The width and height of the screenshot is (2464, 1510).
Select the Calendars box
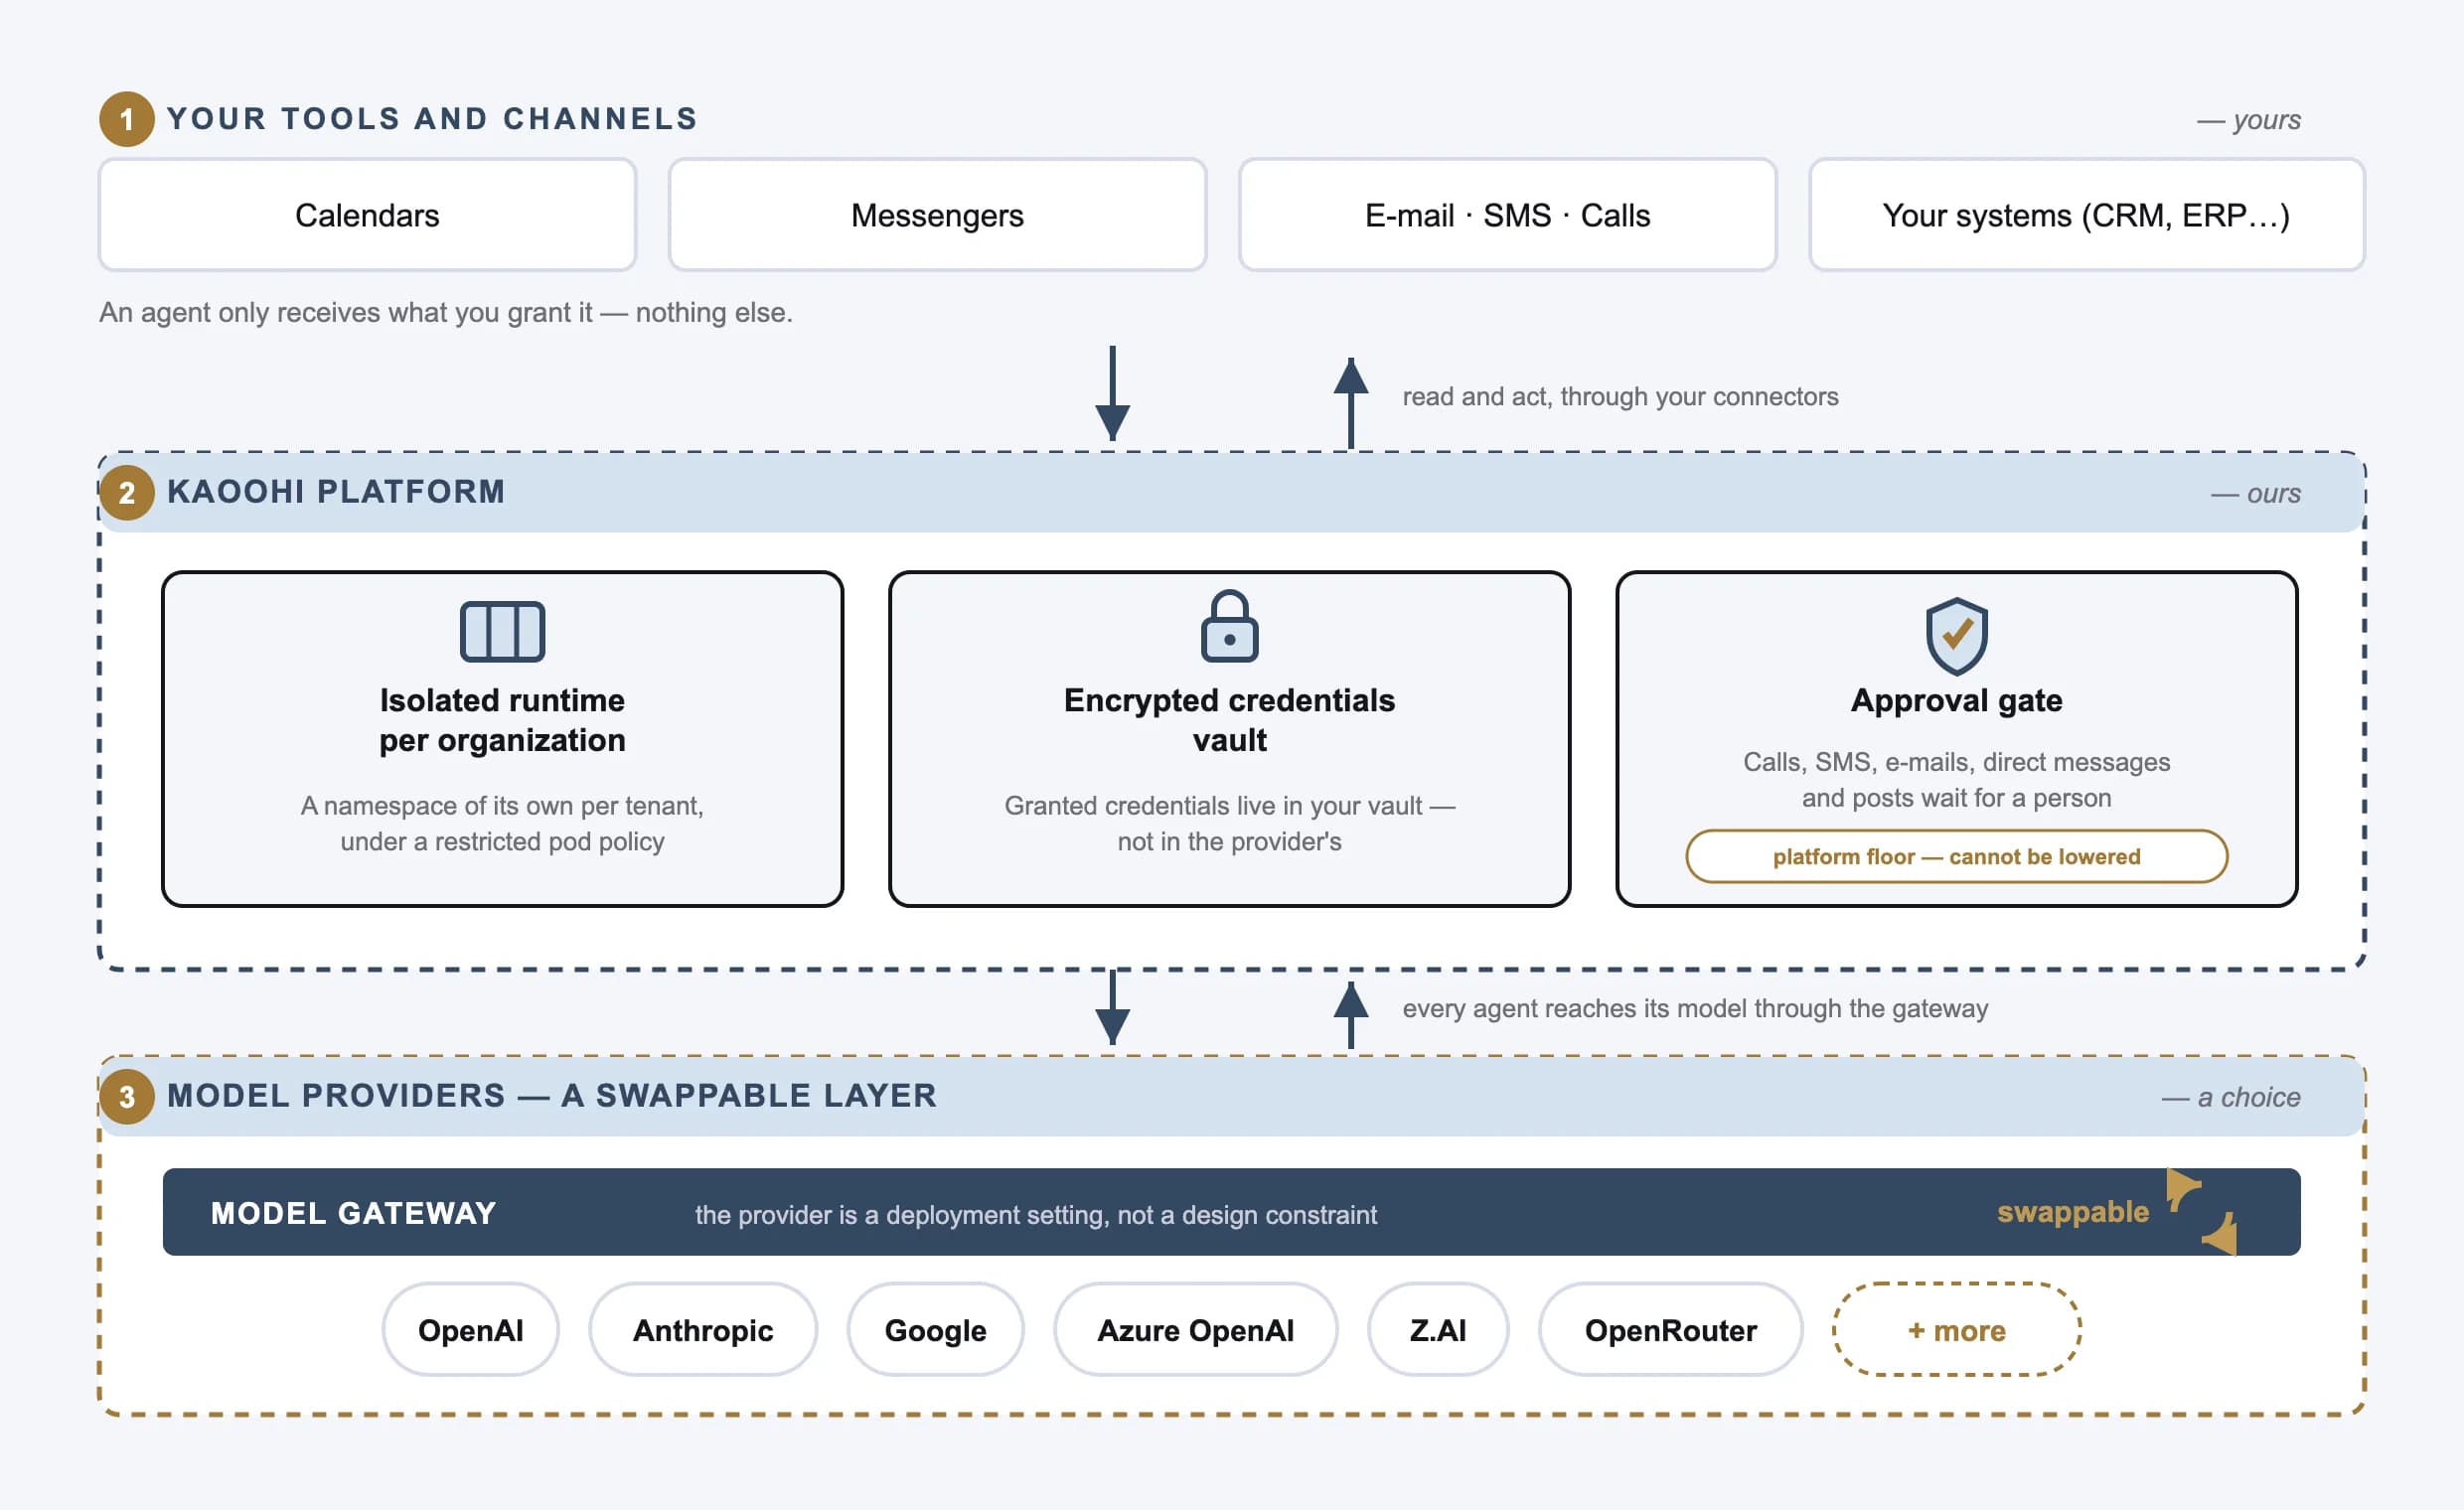[367, 214]
